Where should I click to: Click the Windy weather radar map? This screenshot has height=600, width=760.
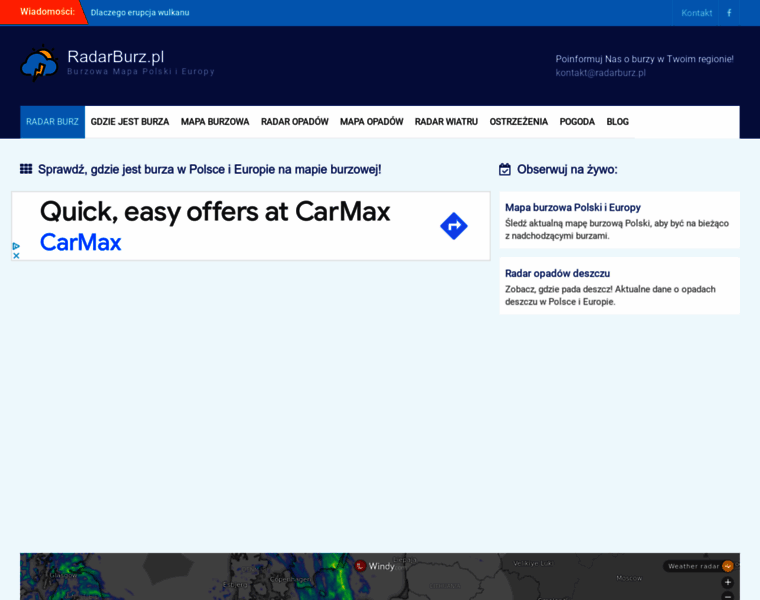click(380, 576)
